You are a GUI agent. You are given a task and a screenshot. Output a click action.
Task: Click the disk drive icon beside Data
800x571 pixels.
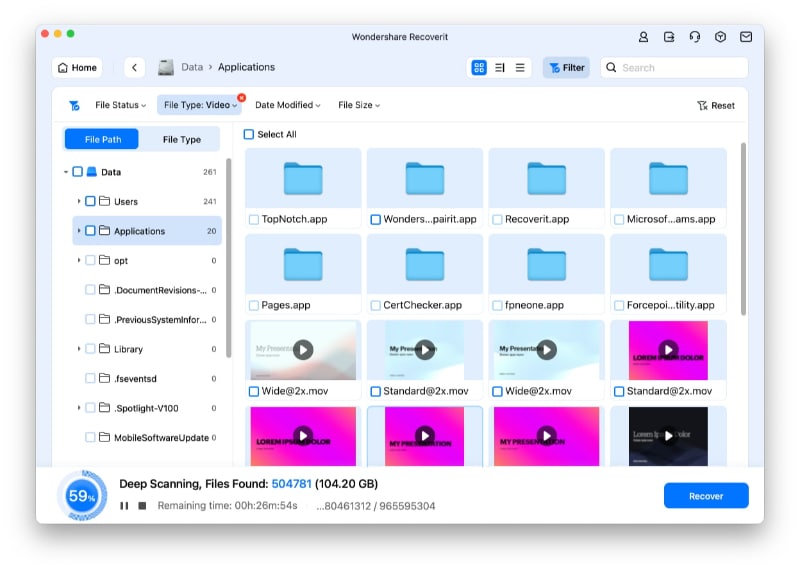(x=166, y=67)
